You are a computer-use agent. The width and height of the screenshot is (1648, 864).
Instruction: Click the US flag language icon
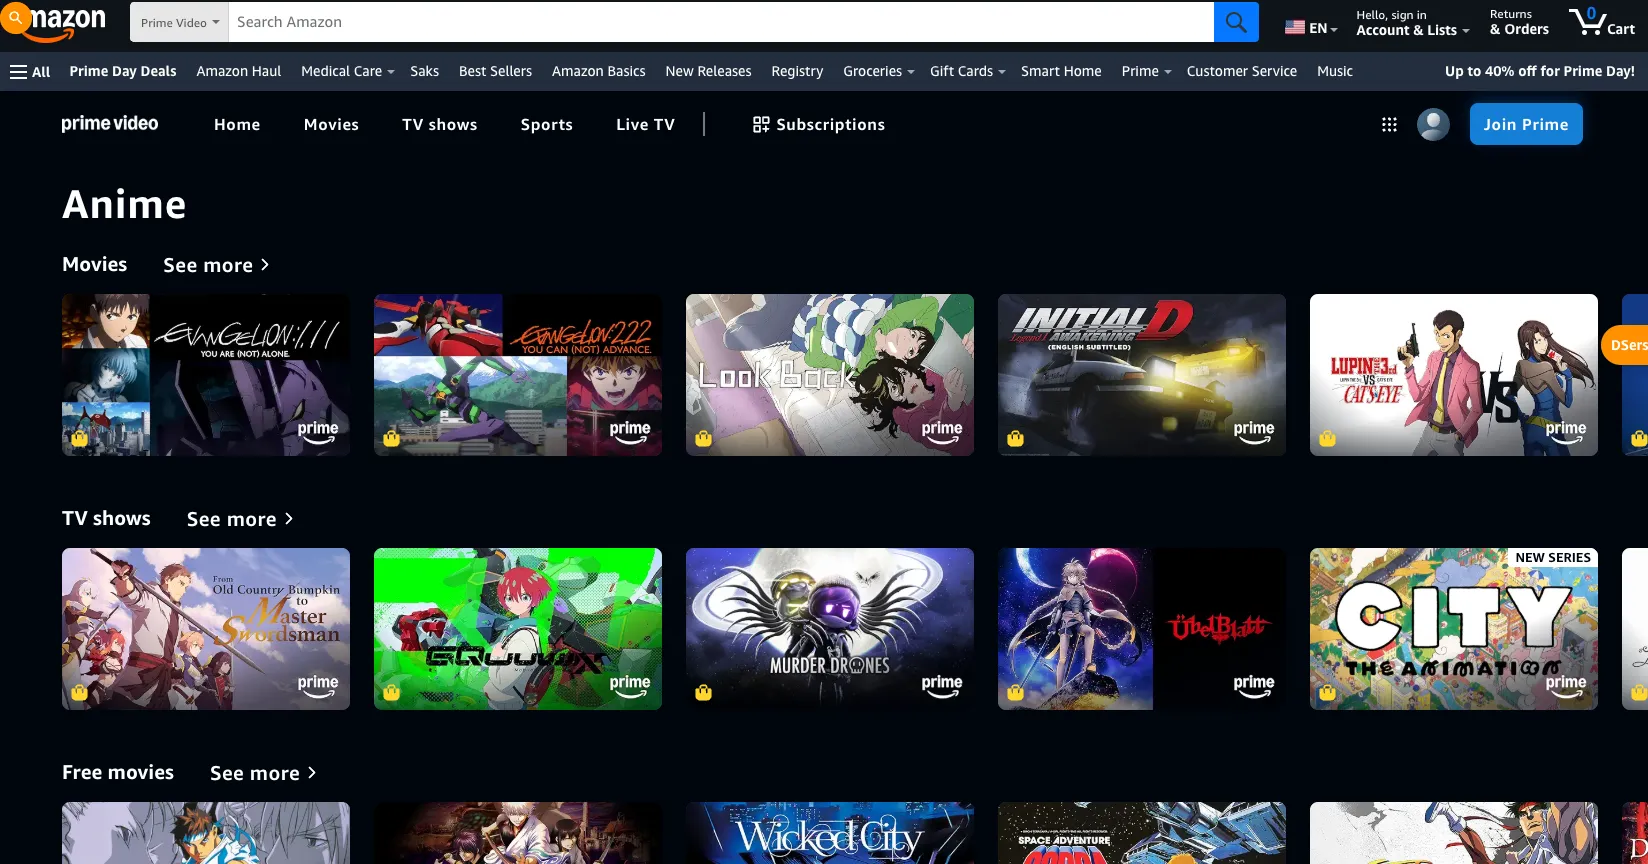pyautogui.click(x=1294, y=28)
